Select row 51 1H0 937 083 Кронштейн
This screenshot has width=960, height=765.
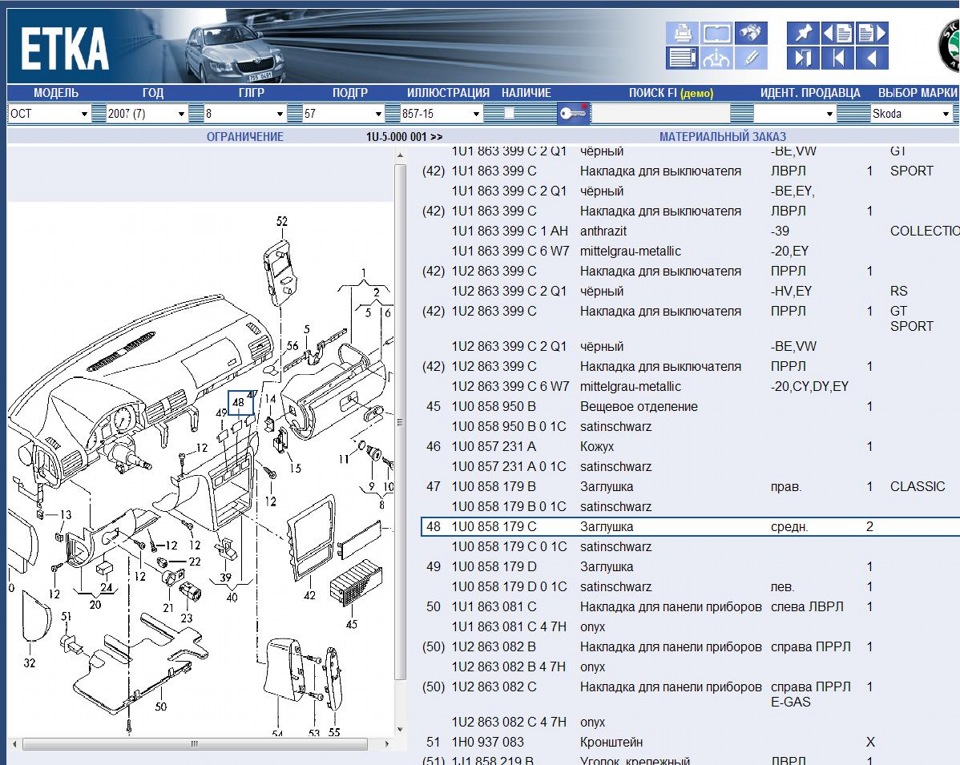click(x=690, y=742)
